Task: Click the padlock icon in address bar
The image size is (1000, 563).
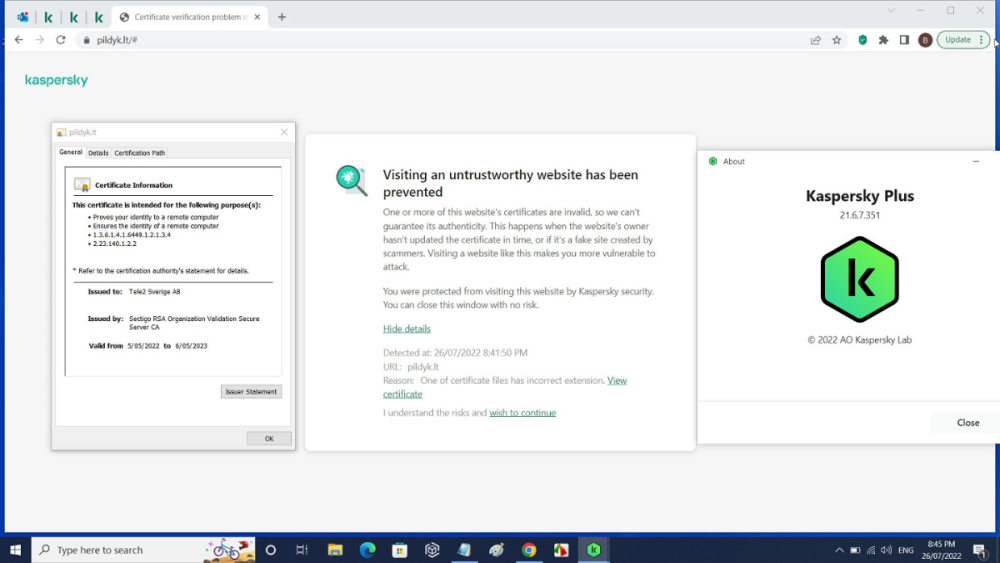Action: (87, 40)
